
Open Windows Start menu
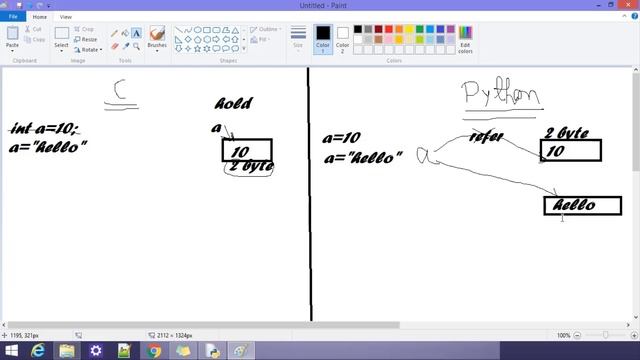point(11,351)
